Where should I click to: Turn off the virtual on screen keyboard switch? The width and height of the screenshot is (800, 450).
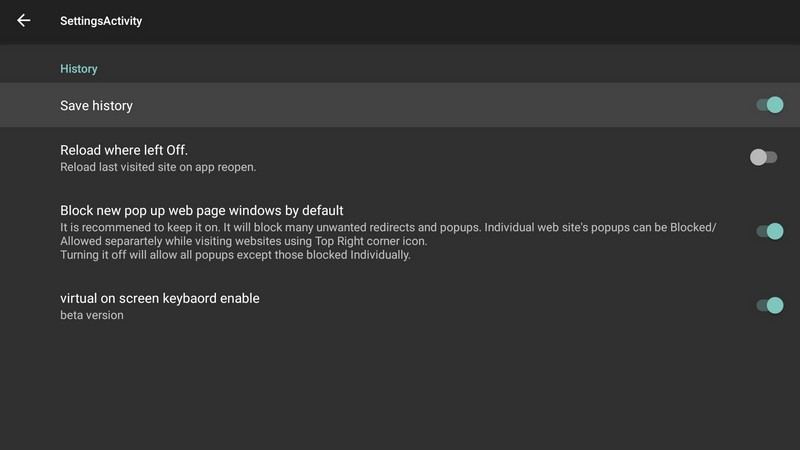tap(768, 305)
